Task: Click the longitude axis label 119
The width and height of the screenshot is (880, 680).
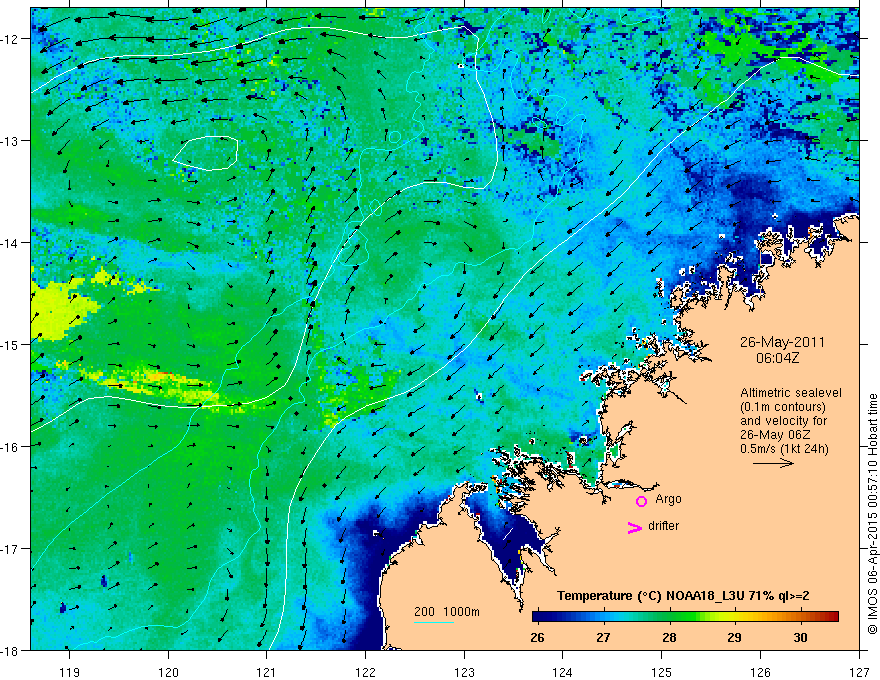Action: (x=69, y=672)
